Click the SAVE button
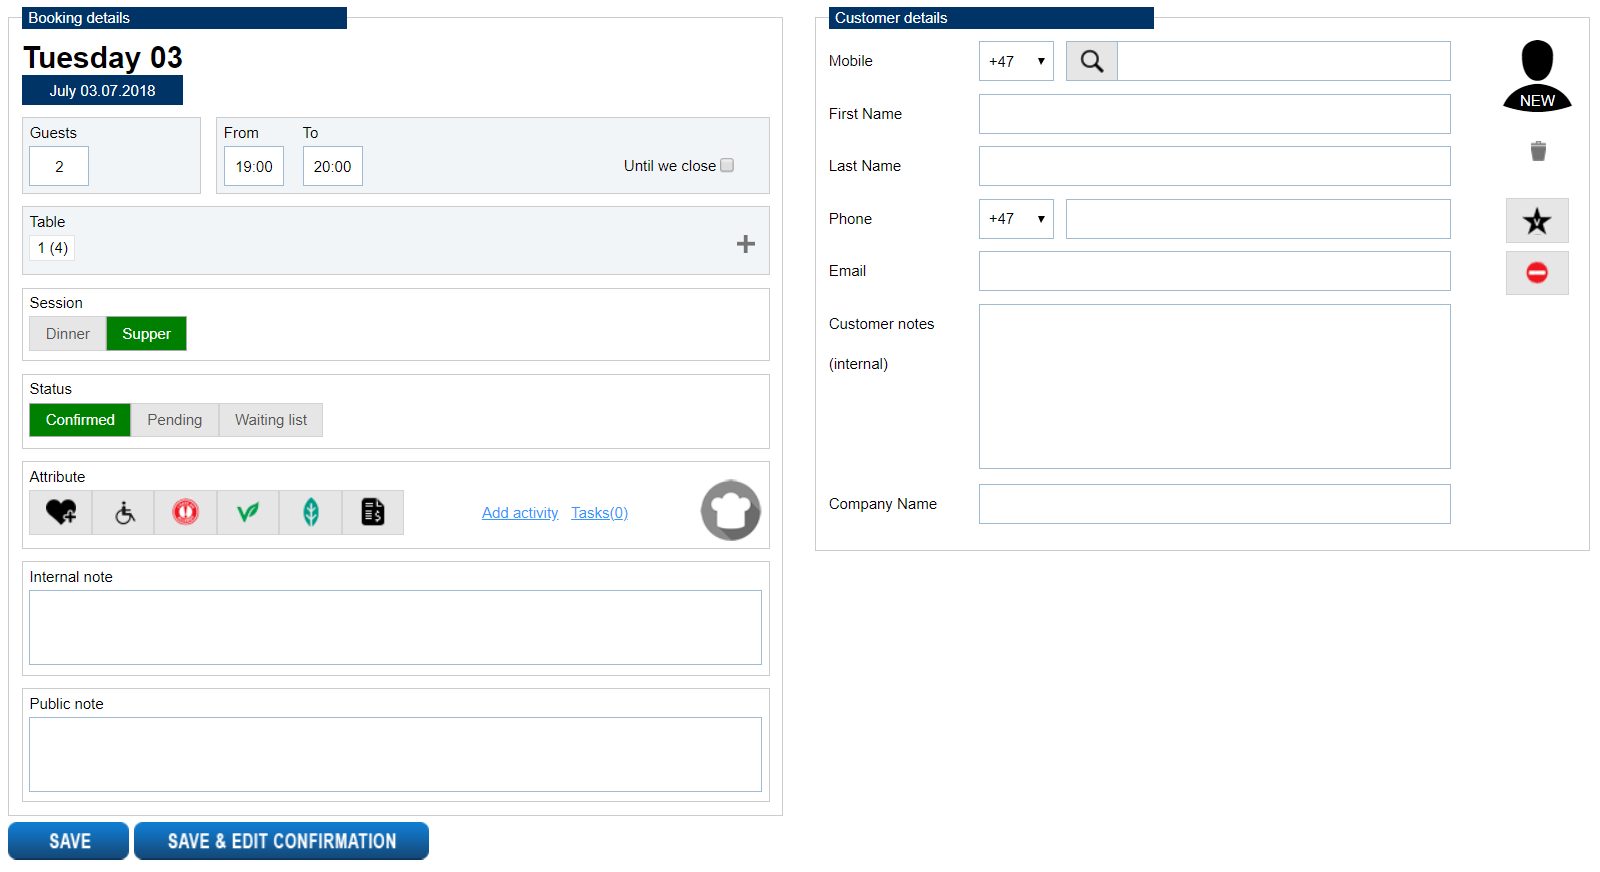This screenshot has height=872, width=1600. [69, 841]
